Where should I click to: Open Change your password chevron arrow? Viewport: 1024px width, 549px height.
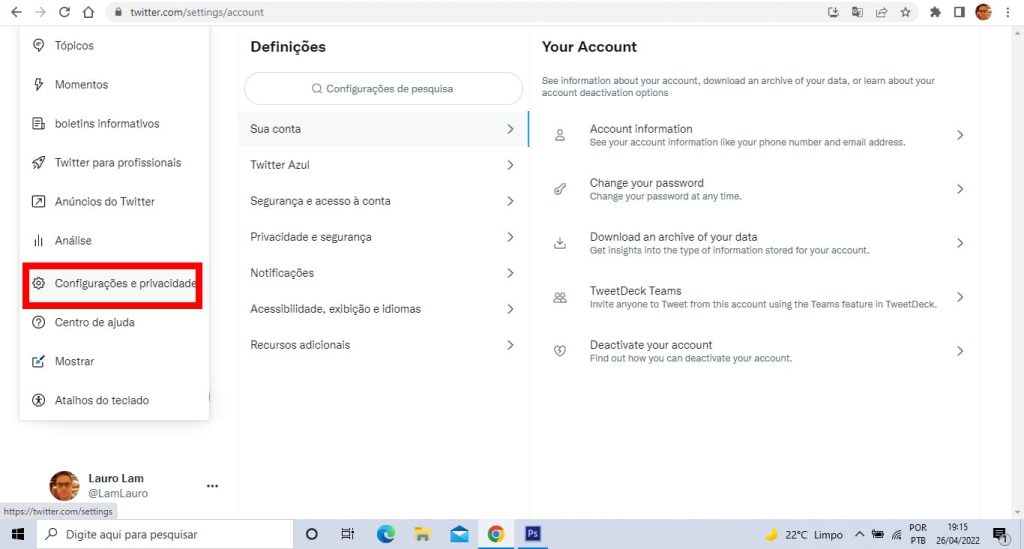pos(960,189)
